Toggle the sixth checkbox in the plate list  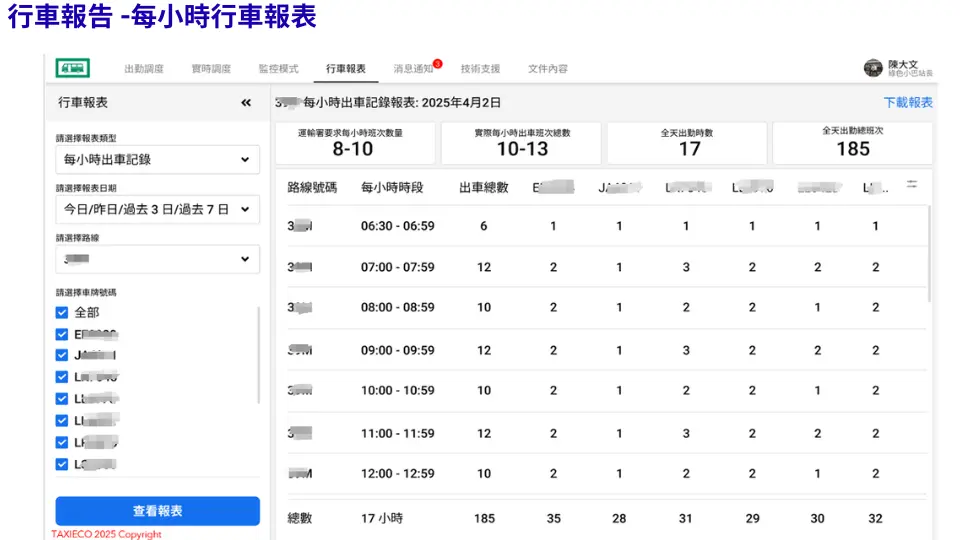pos(62,421)
